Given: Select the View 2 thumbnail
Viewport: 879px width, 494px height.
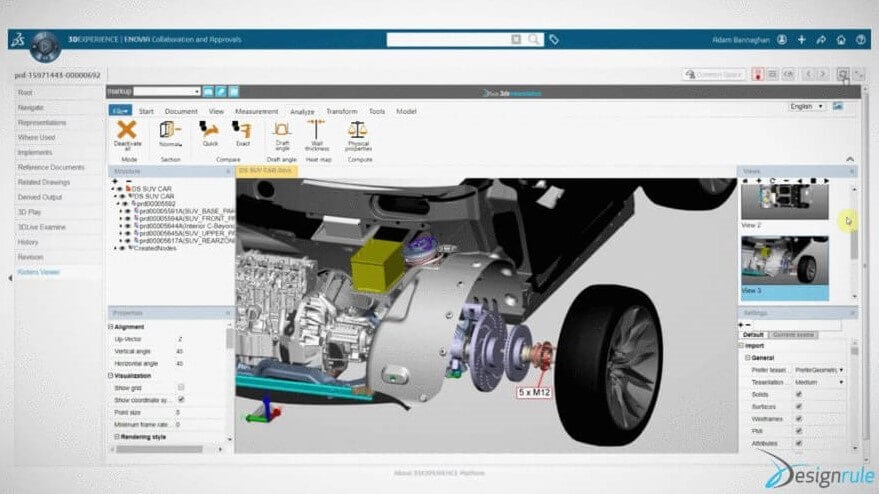Looking at the screenshot, I should tap(784, 202).
